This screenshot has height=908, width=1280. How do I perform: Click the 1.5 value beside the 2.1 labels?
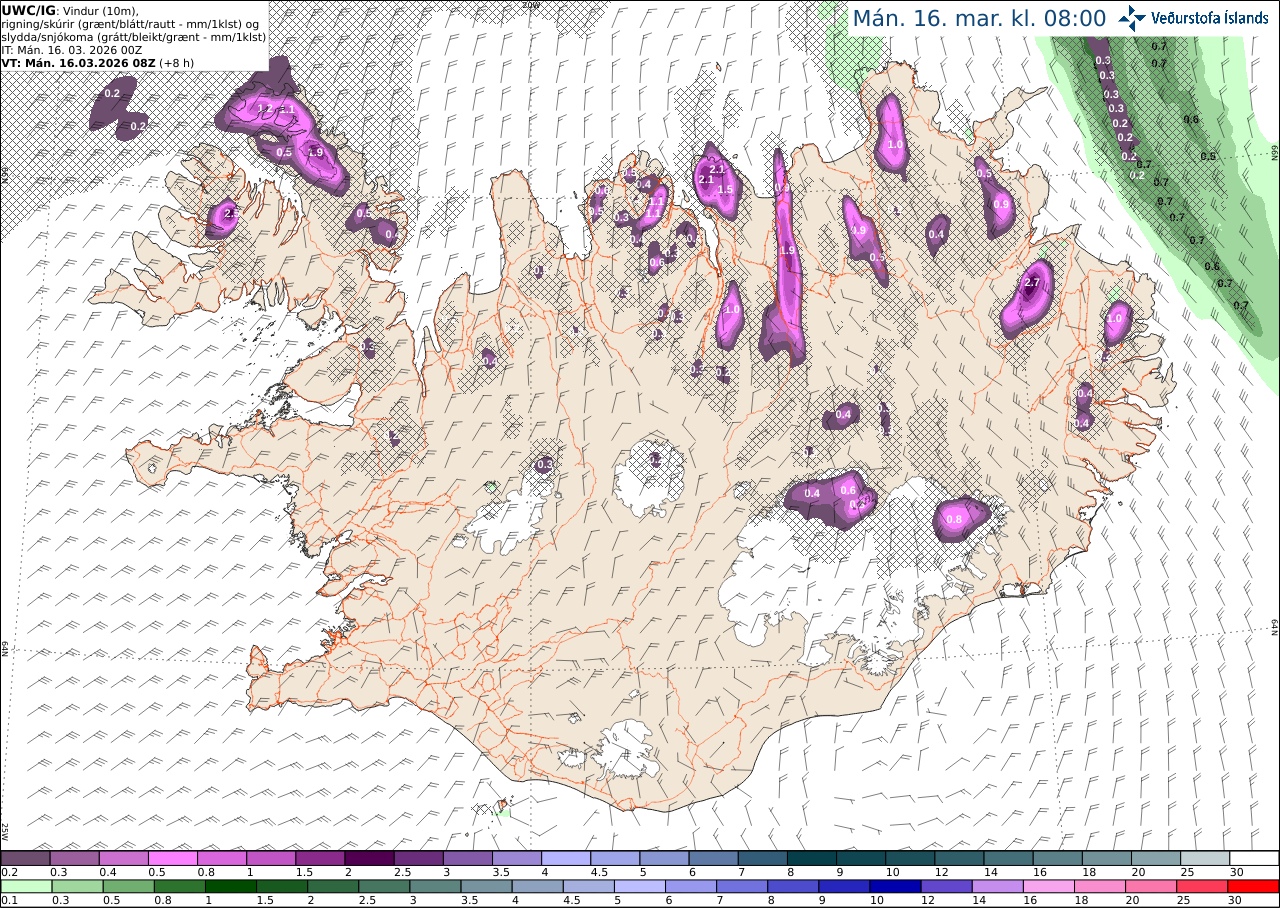point(726,189)
